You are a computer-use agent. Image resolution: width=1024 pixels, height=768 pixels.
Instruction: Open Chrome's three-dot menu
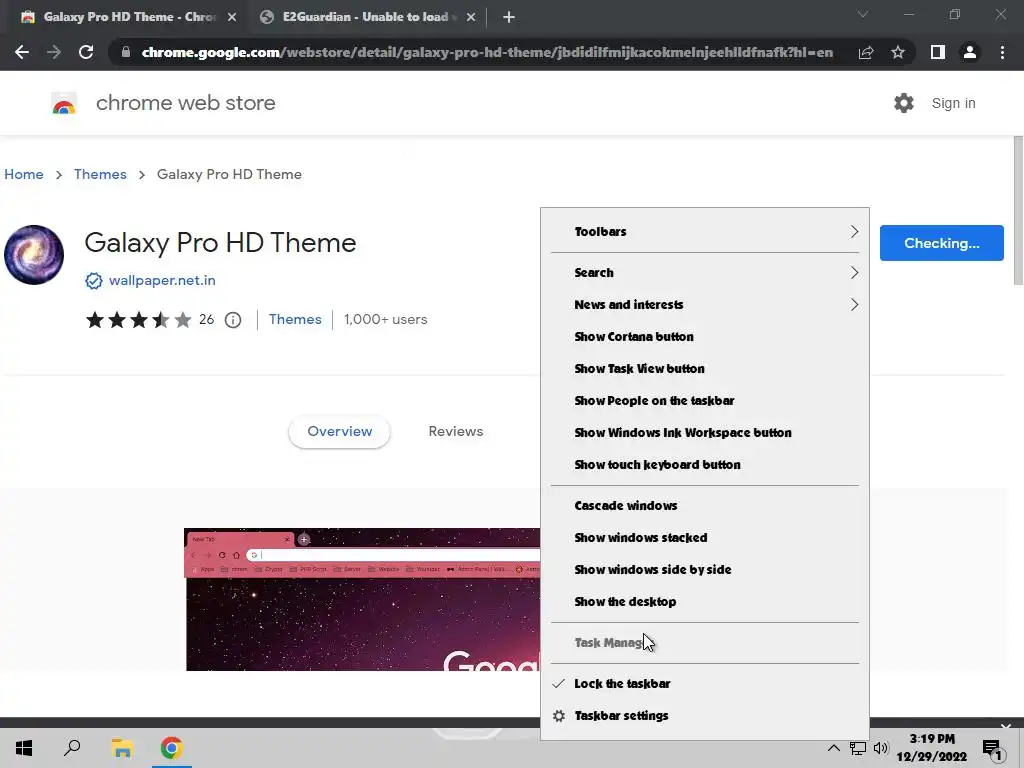tap(1002, 52)
